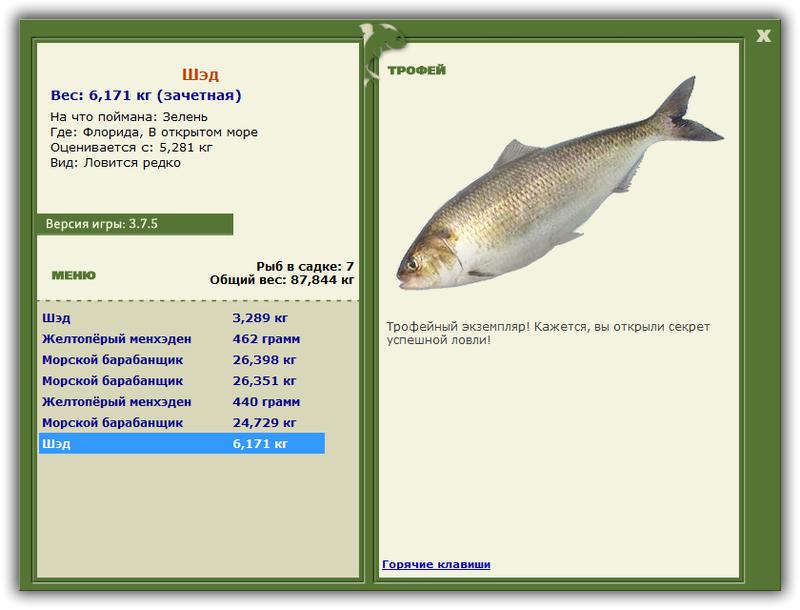Select the Шэд 3,289 кг row
The width and height of the screenshot is (800, 610).
point(182,318)
